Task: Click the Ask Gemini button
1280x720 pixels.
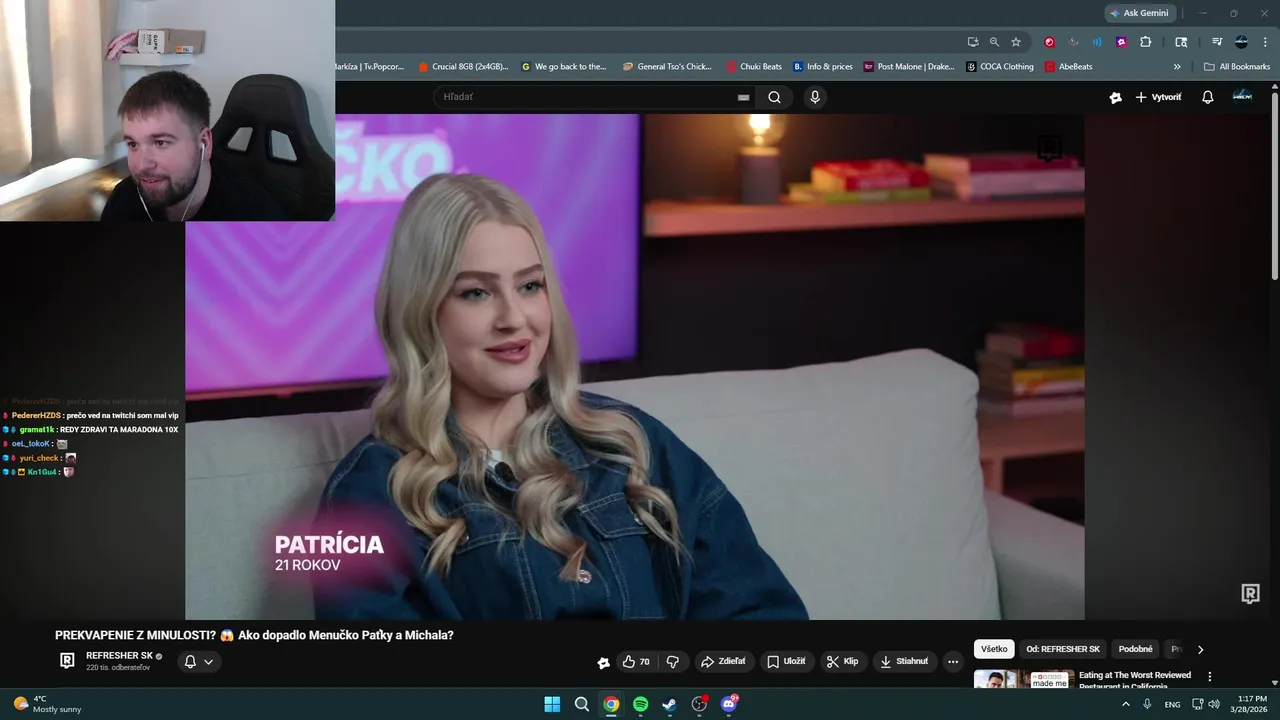Action: tap(1139, 13)
